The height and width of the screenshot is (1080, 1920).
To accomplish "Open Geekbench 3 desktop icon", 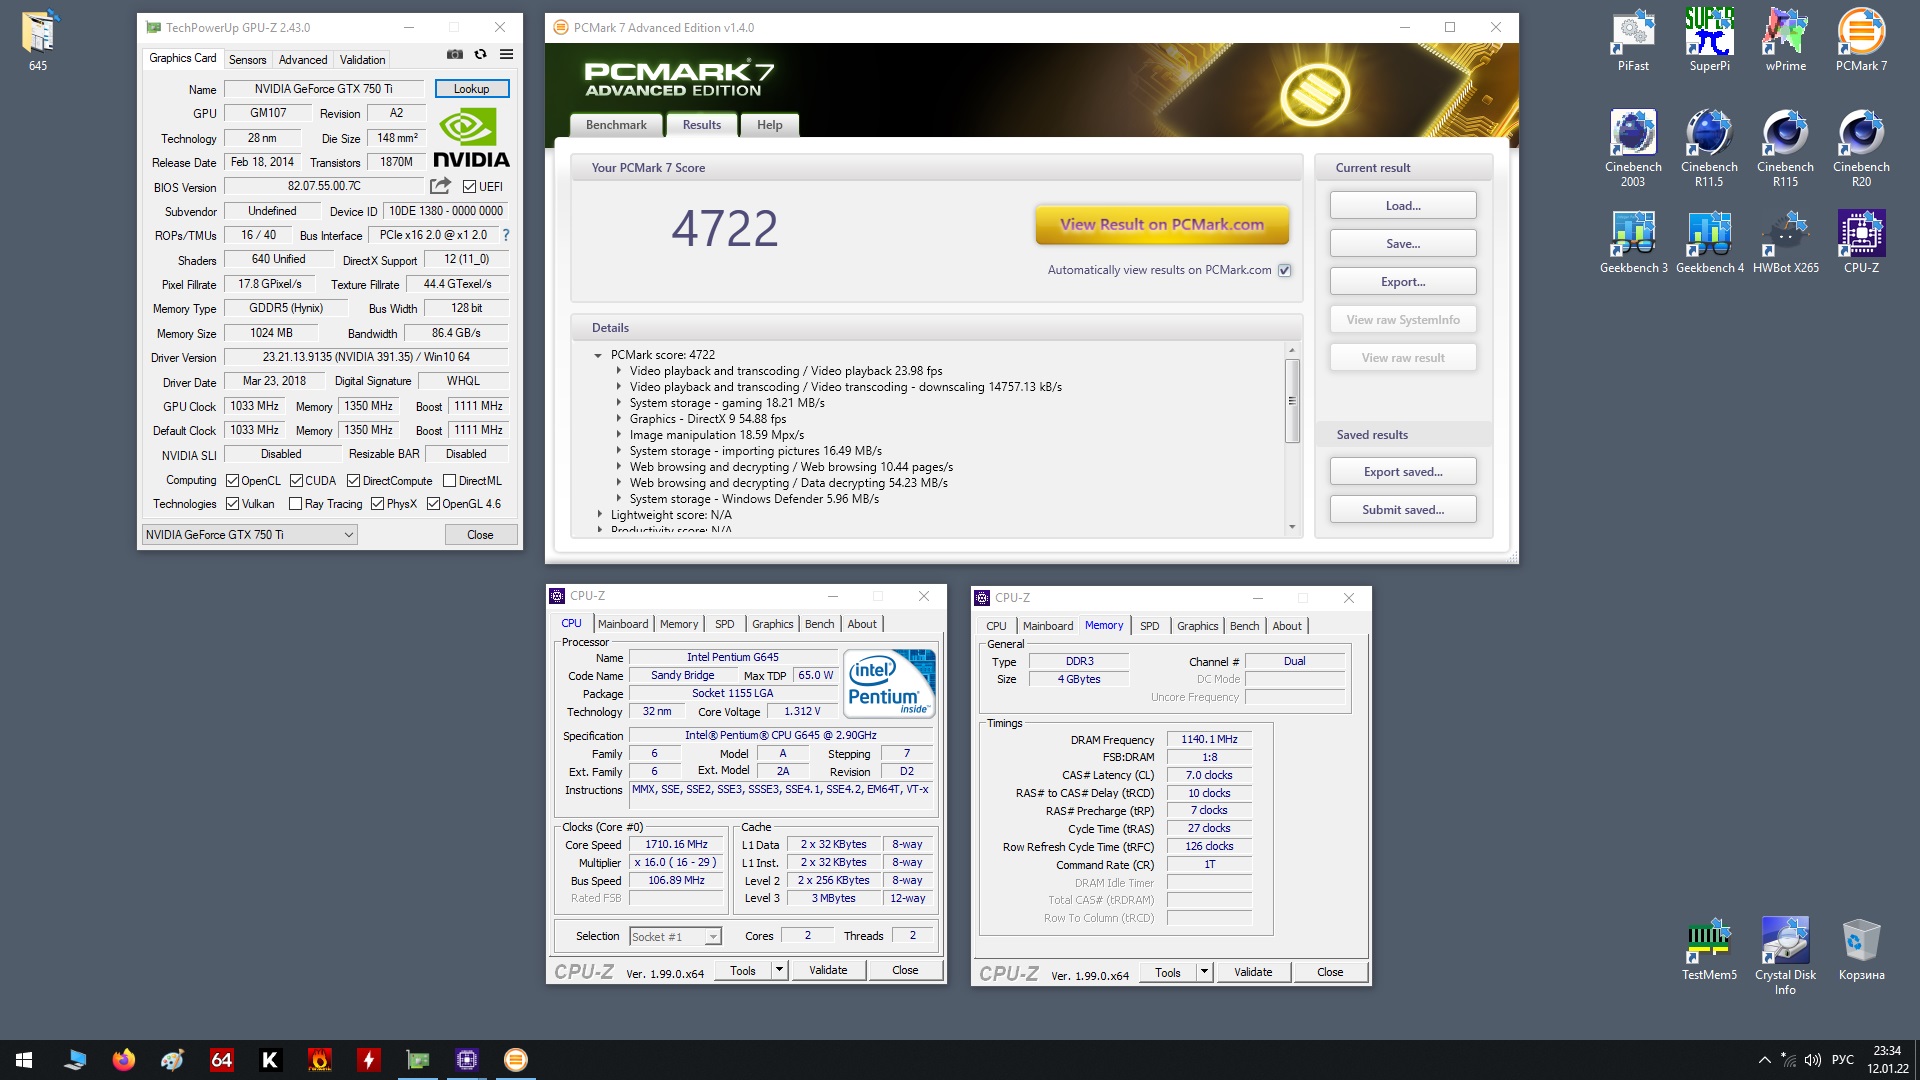I will click(1633, 242).
